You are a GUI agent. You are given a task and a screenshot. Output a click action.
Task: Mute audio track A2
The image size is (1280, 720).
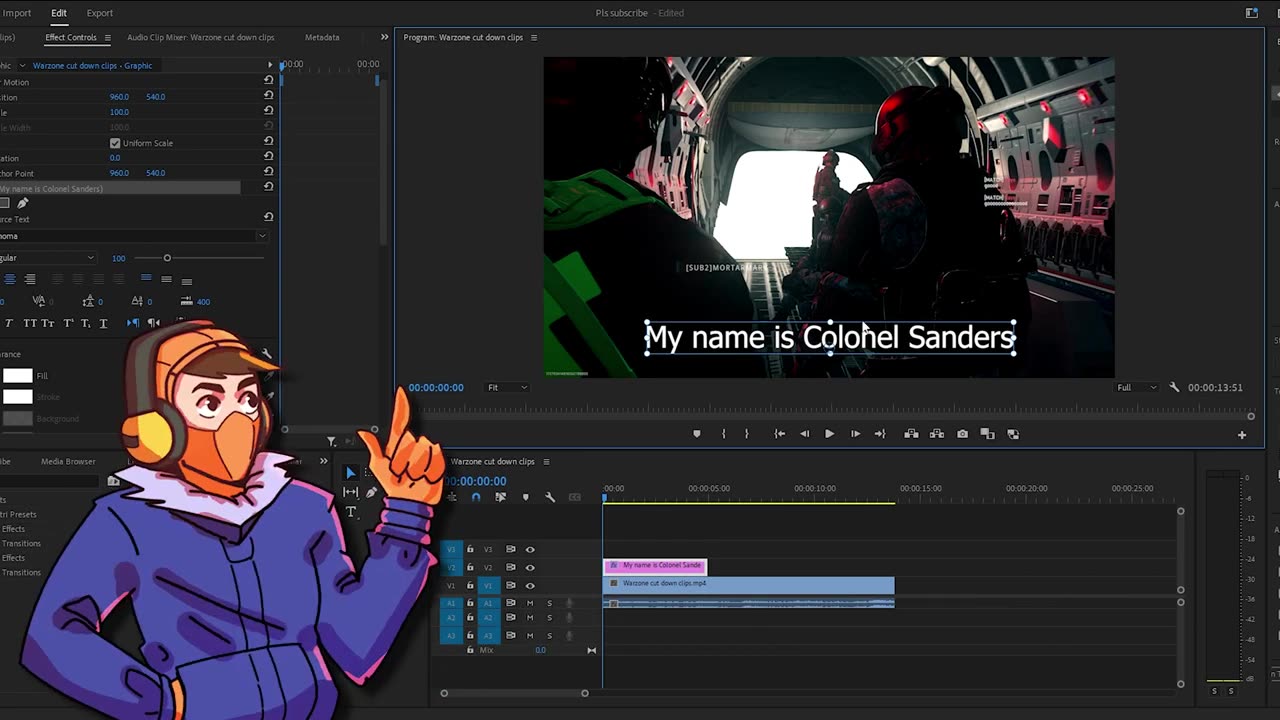pyautogui.click(x=530, y=618)
